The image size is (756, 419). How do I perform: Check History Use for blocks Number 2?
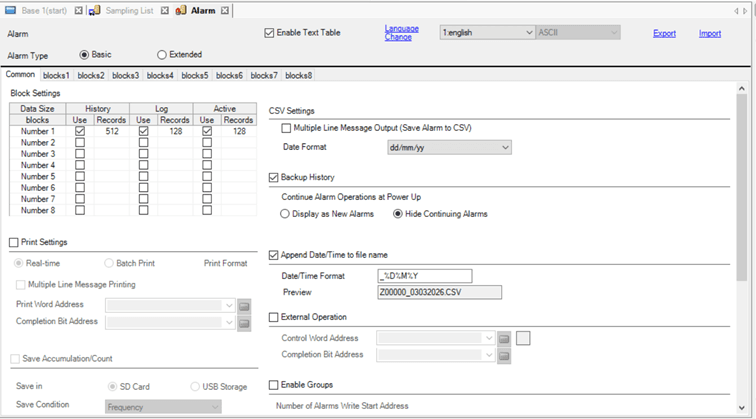pyautogui.click(x=79, y=142)
